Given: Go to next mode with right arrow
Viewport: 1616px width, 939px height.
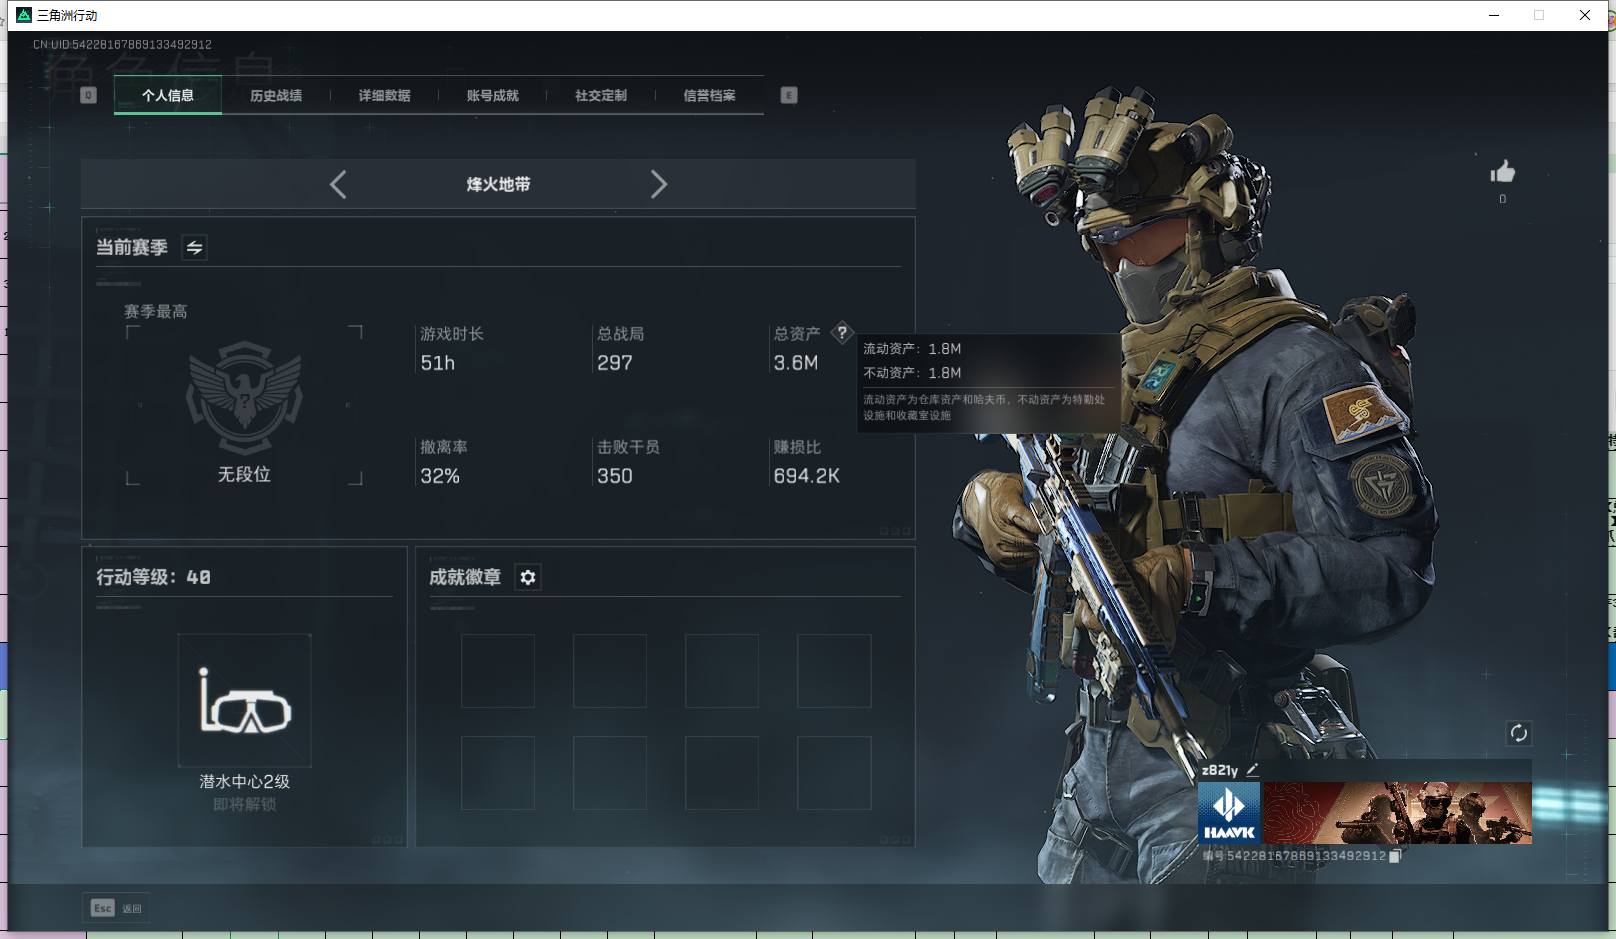Looking at the screenshot, I should pyautogui.click(x=658, y=184).
